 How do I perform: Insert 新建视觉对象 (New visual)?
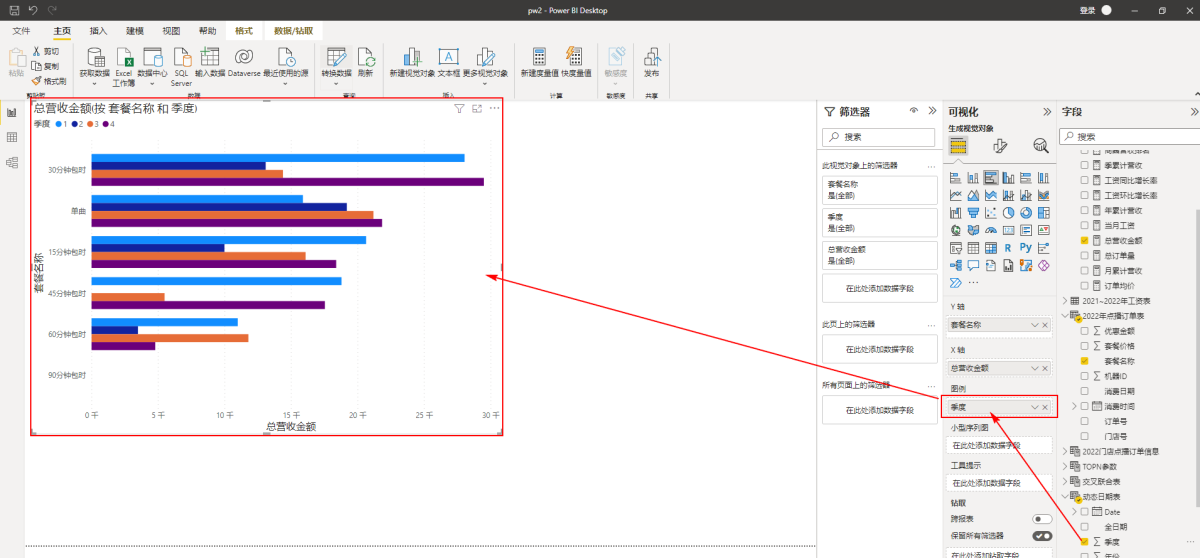[411, 62]
